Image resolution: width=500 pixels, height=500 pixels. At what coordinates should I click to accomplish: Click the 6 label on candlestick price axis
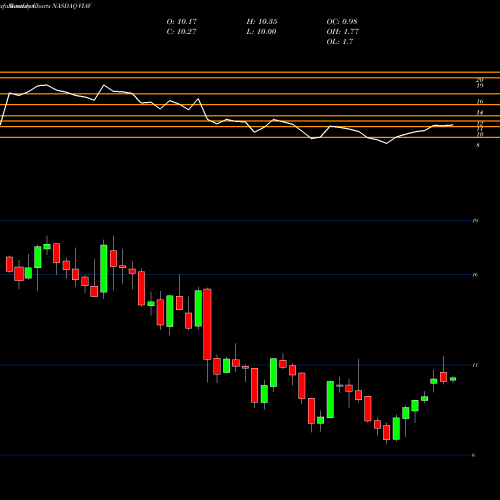[x=473, y=455]
